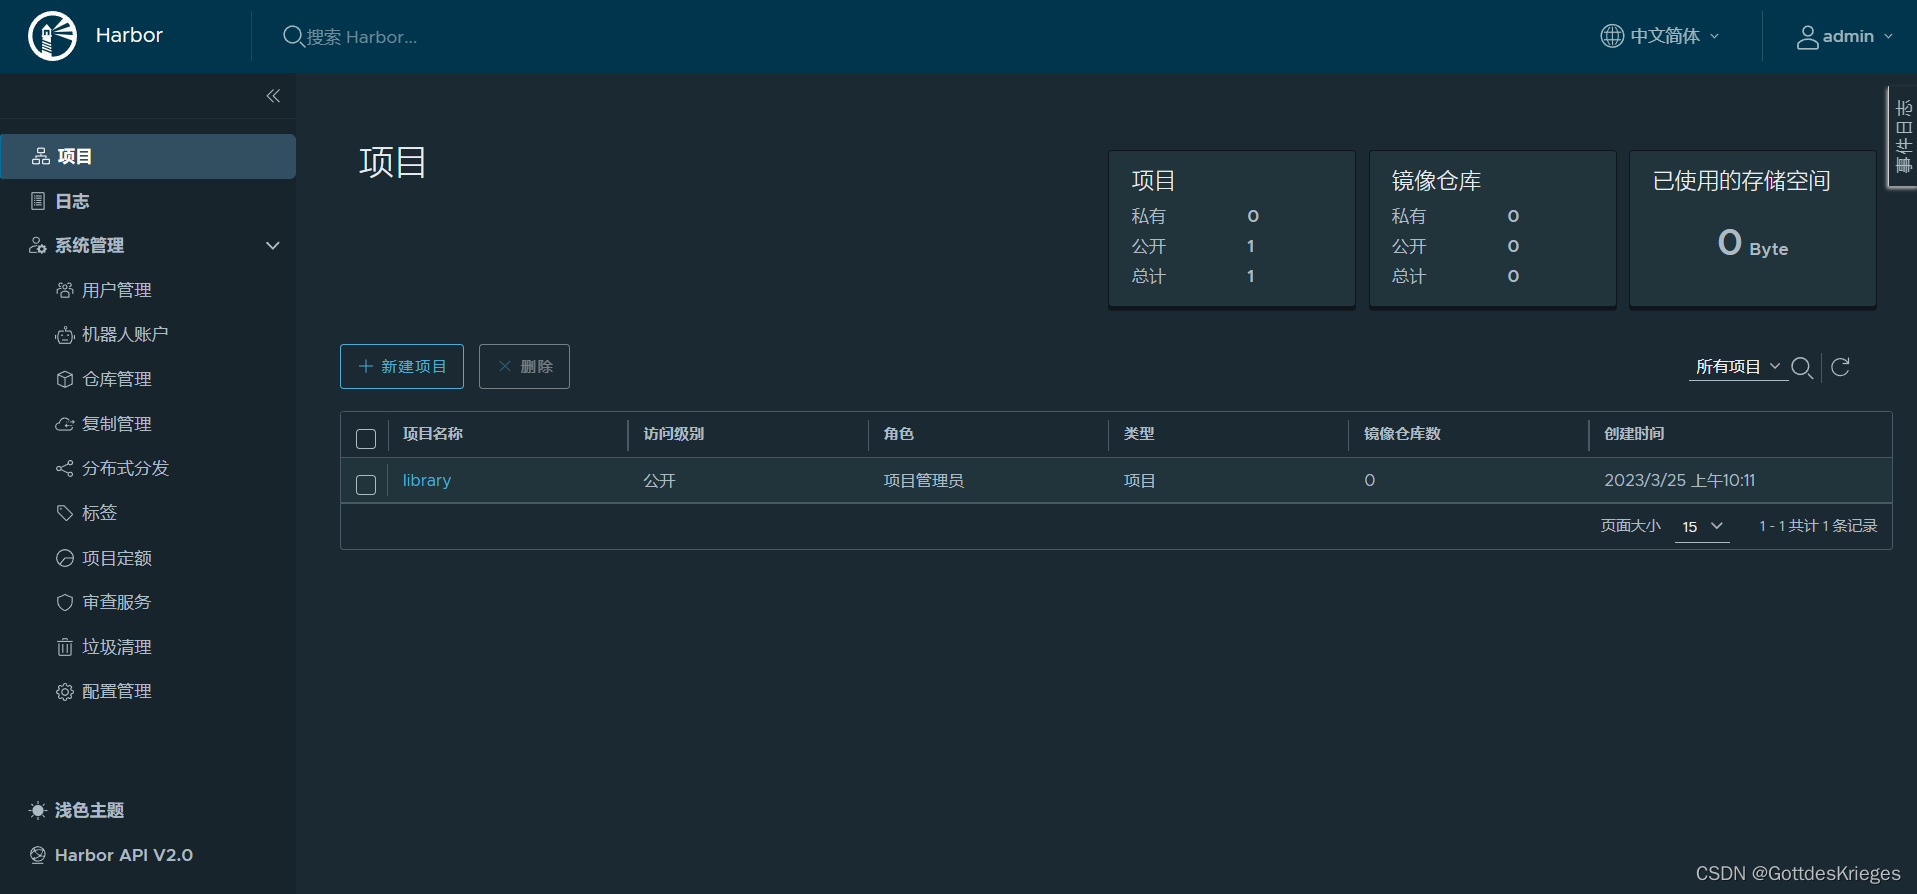Go to 用户管理 page
The height and width of the screenshot is (894, 1917).
click(x=117, y=290)
